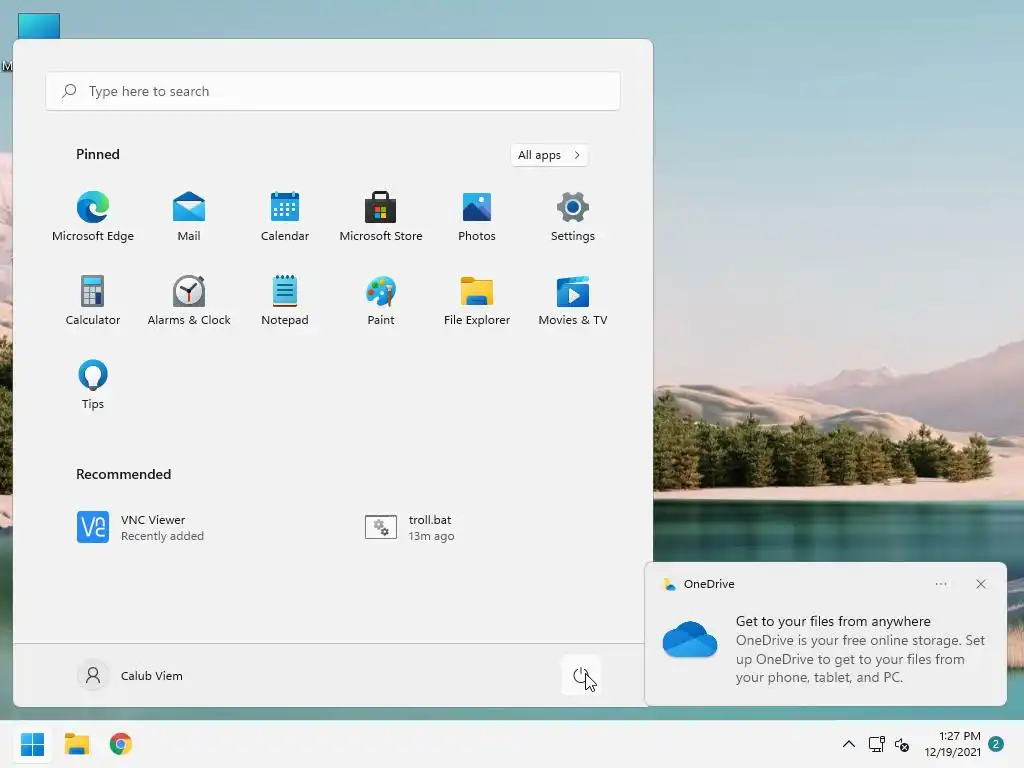Viewport: 1024px width, 768px height.
Task: Open the clock showing 1:27 PM
Action: (952, 744)
